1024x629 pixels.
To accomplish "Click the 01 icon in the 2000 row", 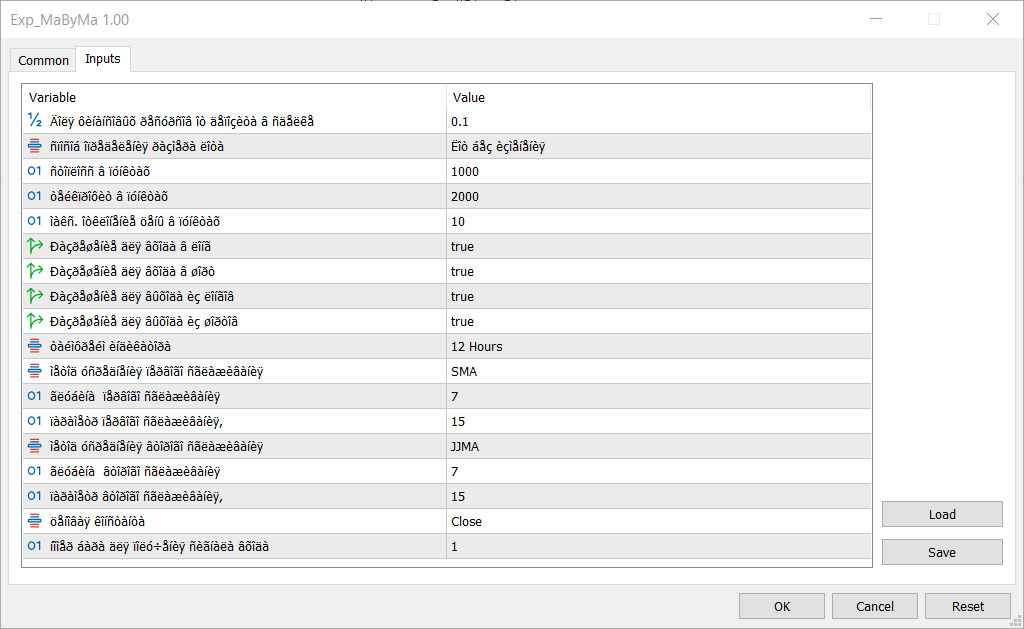I will pyautogui.click(x=35, y=196).
